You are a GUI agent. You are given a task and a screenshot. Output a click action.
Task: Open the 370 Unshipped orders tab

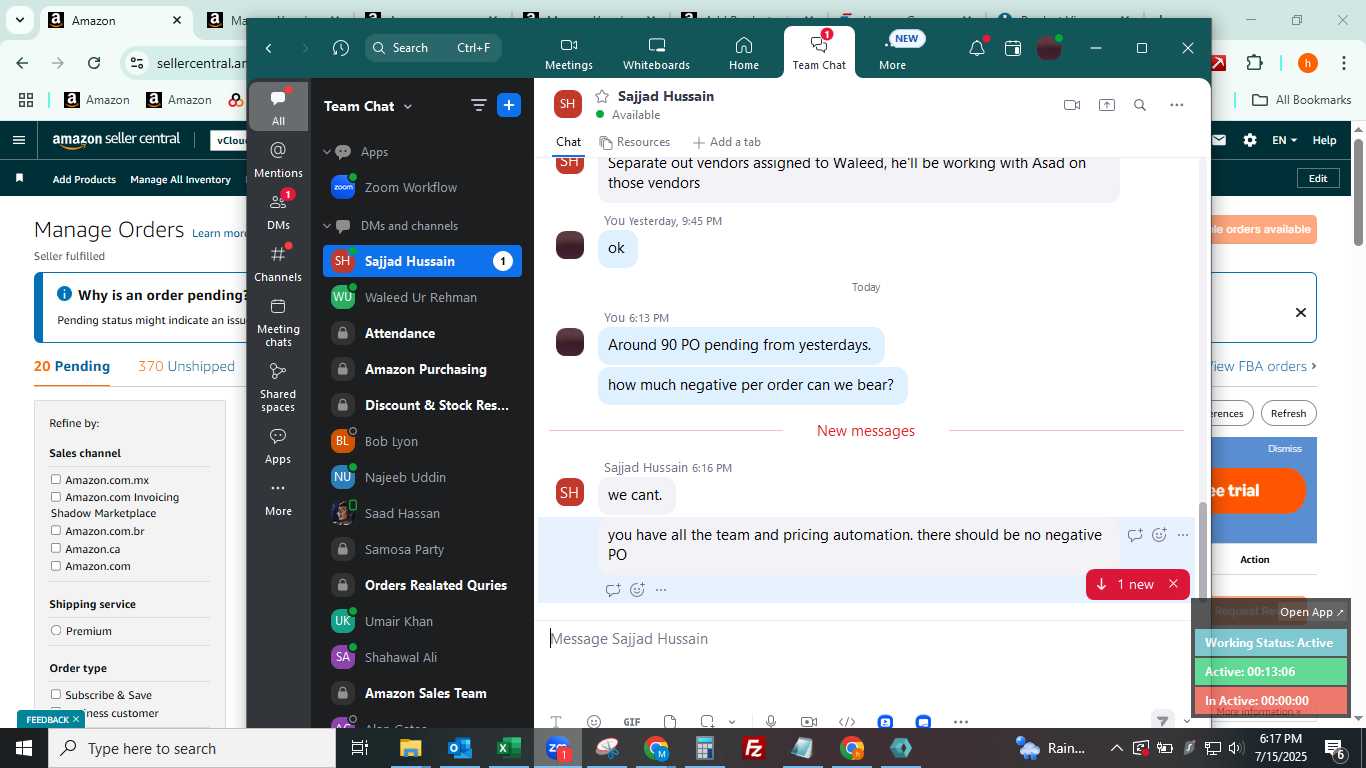point(186,366)
